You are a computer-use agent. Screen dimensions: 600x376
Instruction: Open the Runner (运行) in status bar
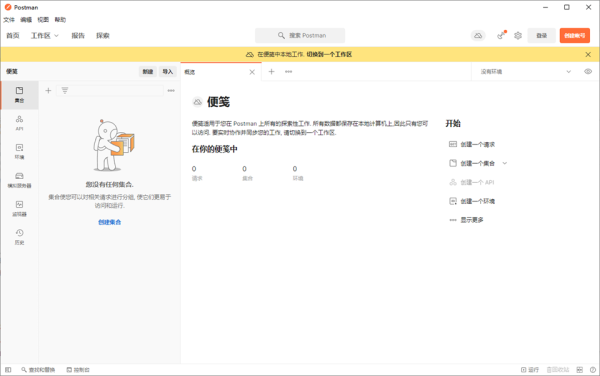tap(530, 369)
